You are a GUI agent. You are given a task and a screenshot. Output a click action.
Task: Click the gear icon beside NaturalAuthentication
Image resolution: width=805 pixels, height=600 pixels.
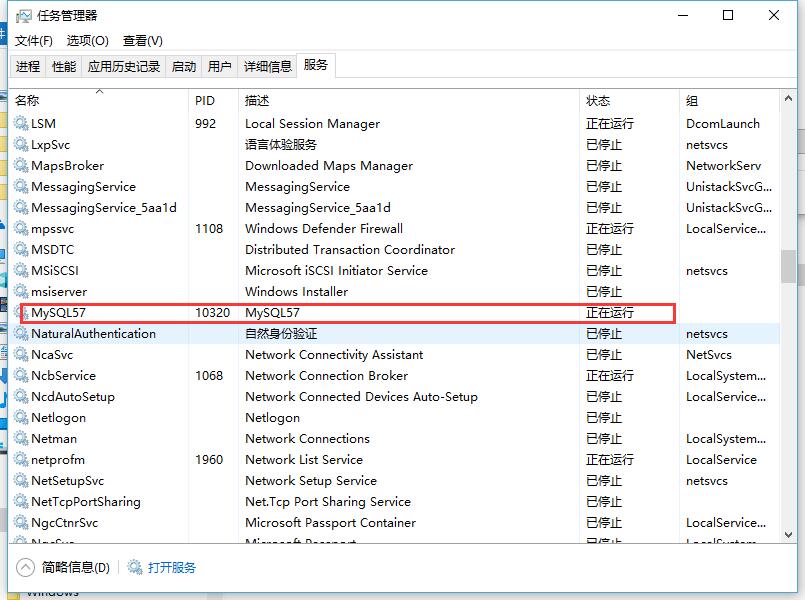click(21, 334)
